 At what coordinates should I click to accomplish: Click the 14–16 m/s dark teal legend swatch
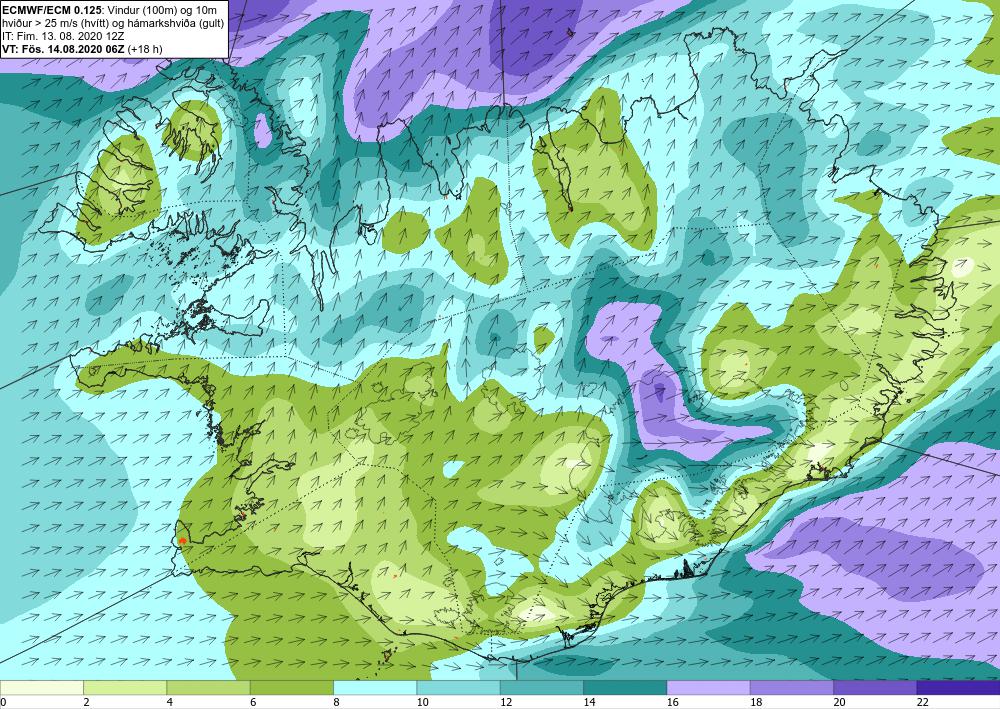click(x=625, y=687)
